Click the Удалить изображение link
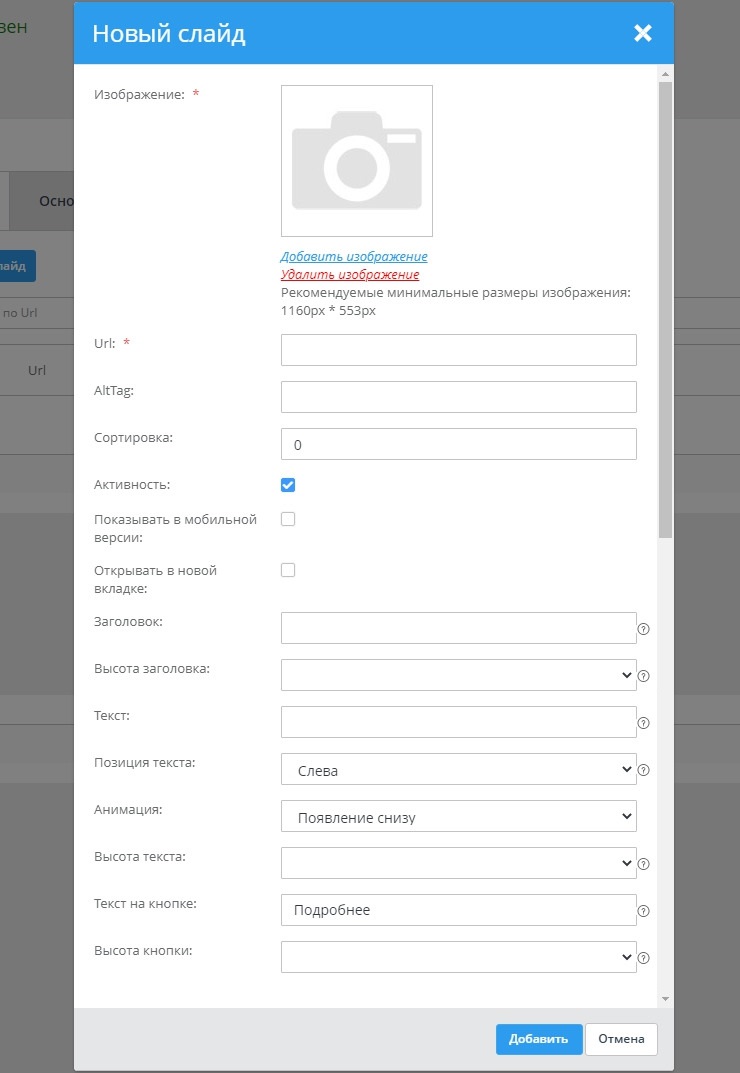Screen dimensions: 740x1073 (350, 274)
